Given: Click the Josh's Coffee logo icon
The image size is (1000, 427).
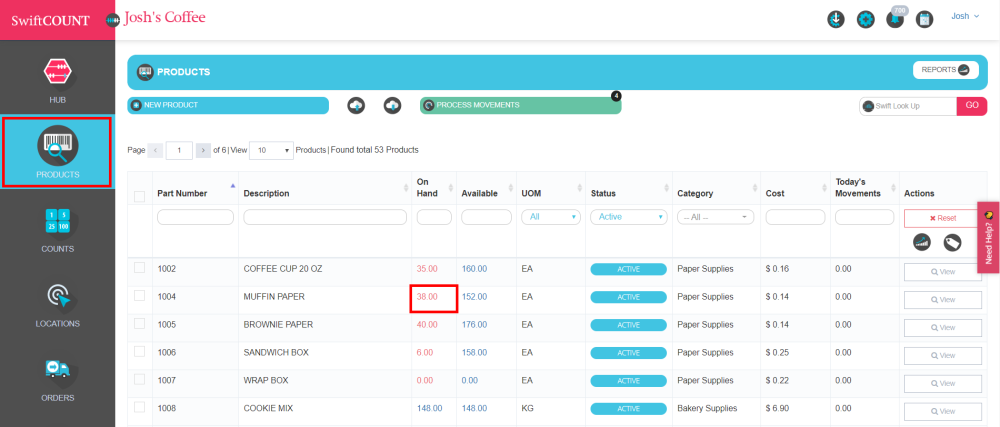Looking at the screenshot, I should click(113, 19).
